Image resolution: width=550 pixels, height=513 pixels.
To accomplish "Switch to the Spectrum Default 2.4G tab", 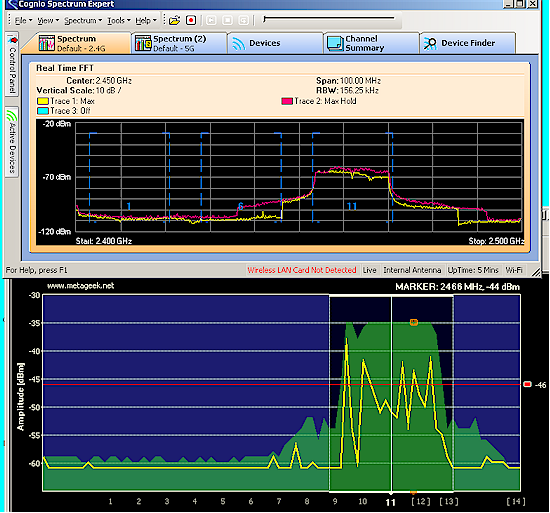I will [76, 43].
